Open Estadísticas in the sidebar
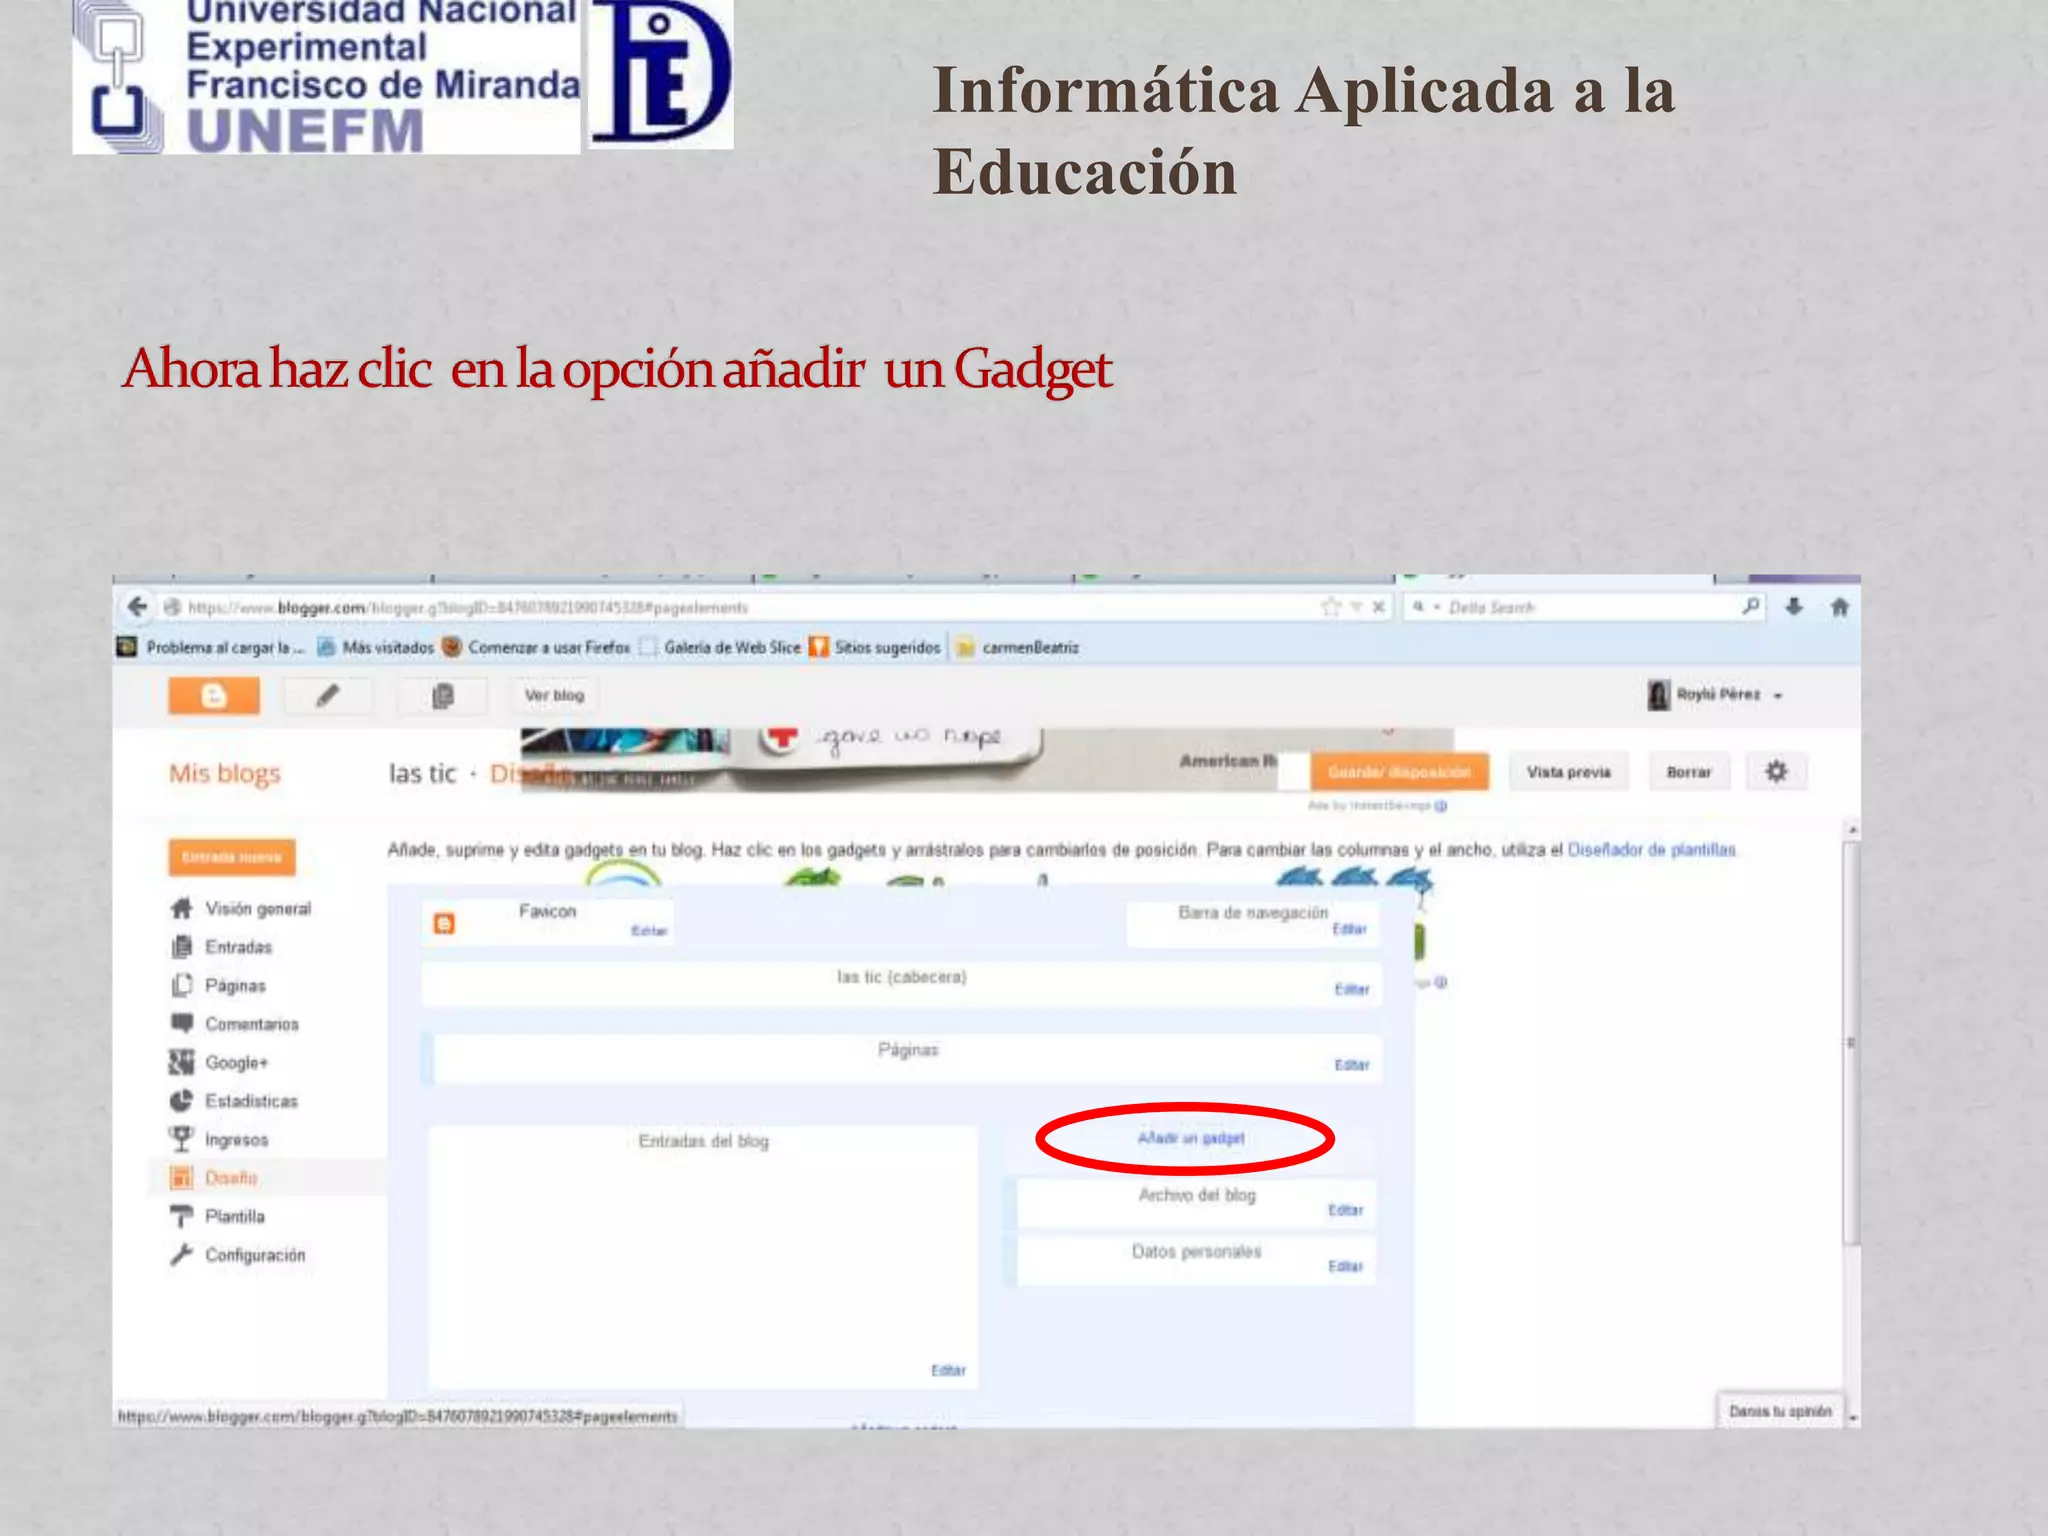2048x1536 pixels. [252, 1101]
